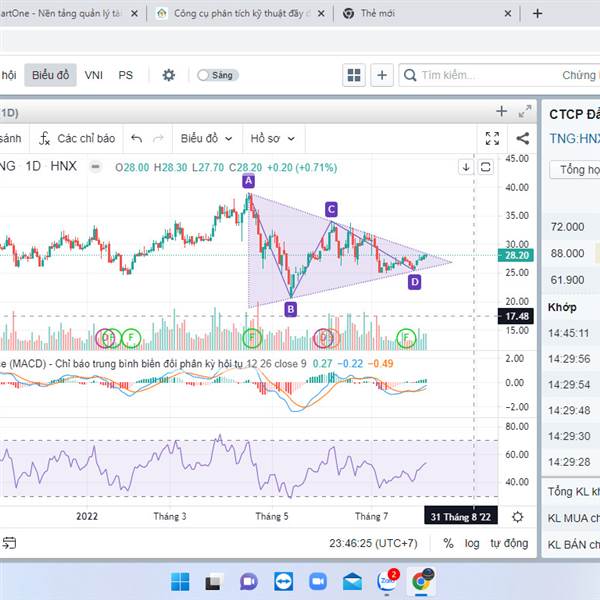Click the undo arrow
Screen dimensions: 600x600
tap(136, 138)
